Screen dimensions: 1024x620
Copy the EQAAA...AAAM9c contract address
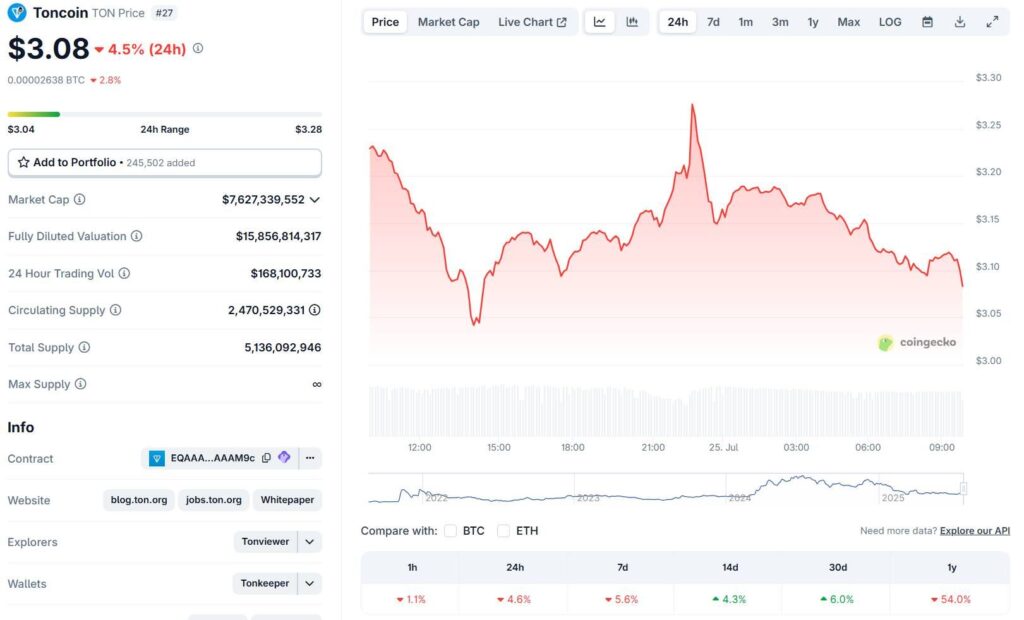coord(266,458)
